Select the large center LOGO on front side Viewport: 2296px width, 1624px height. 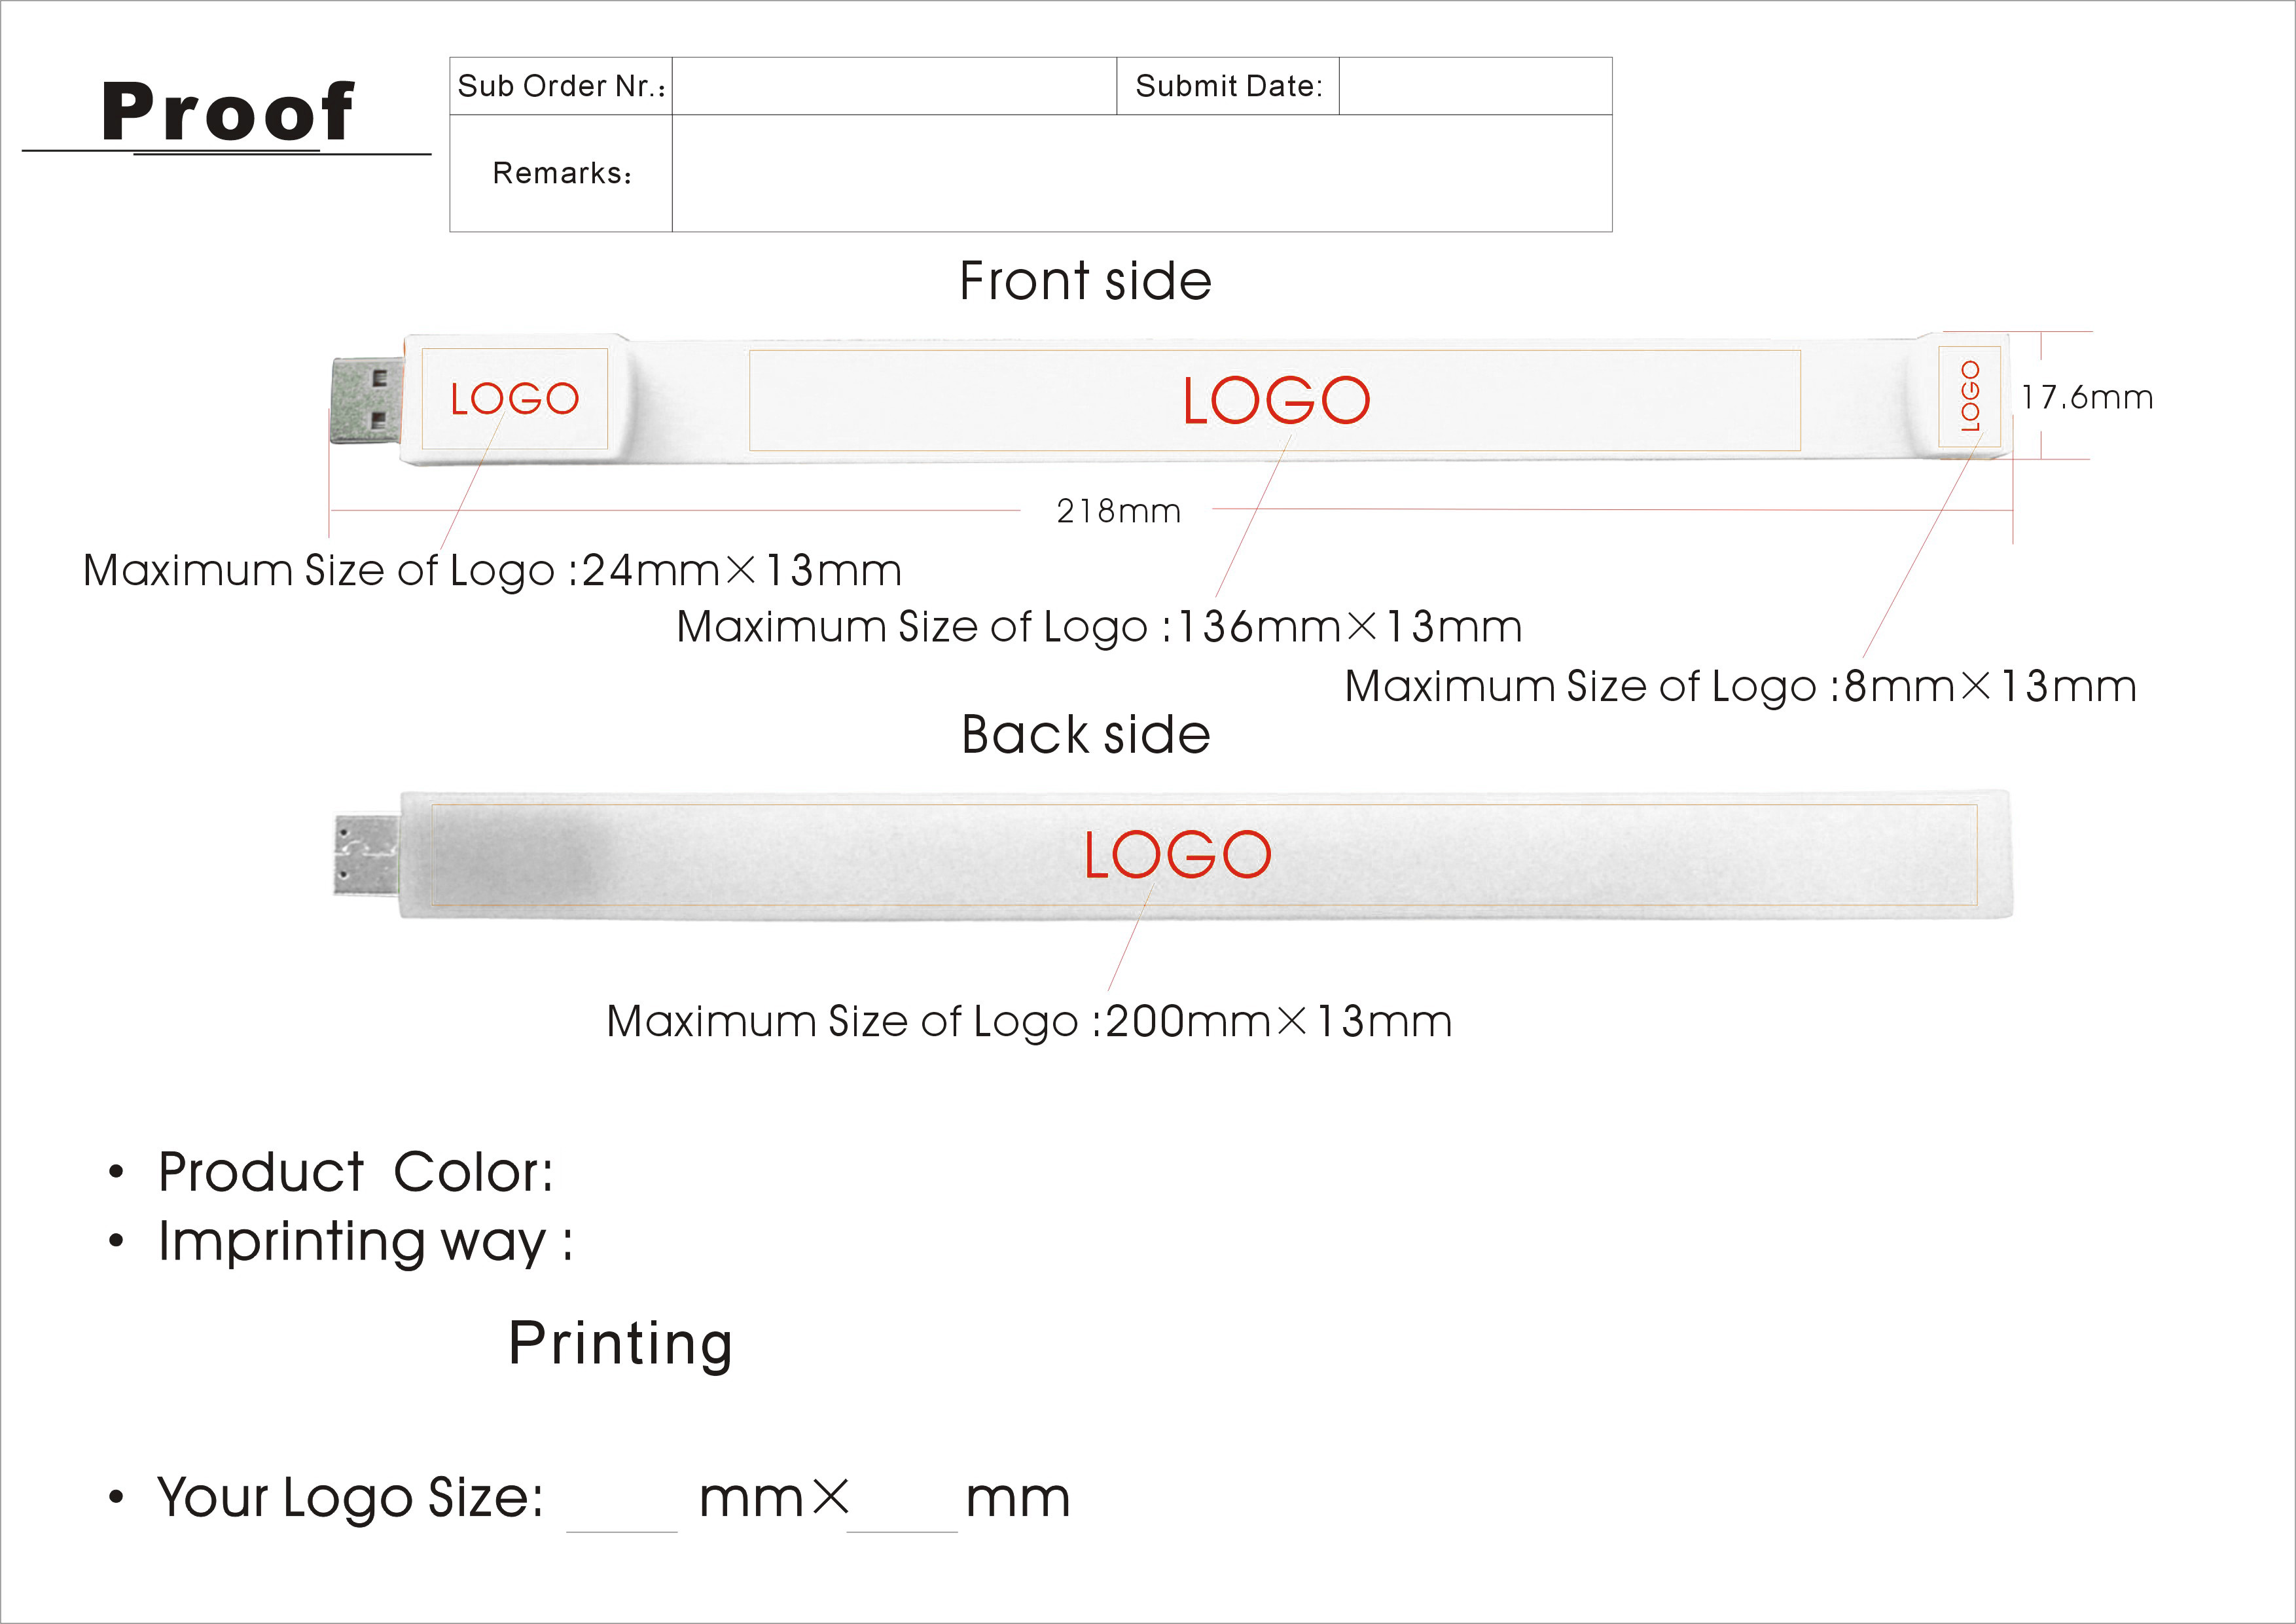1276,401
